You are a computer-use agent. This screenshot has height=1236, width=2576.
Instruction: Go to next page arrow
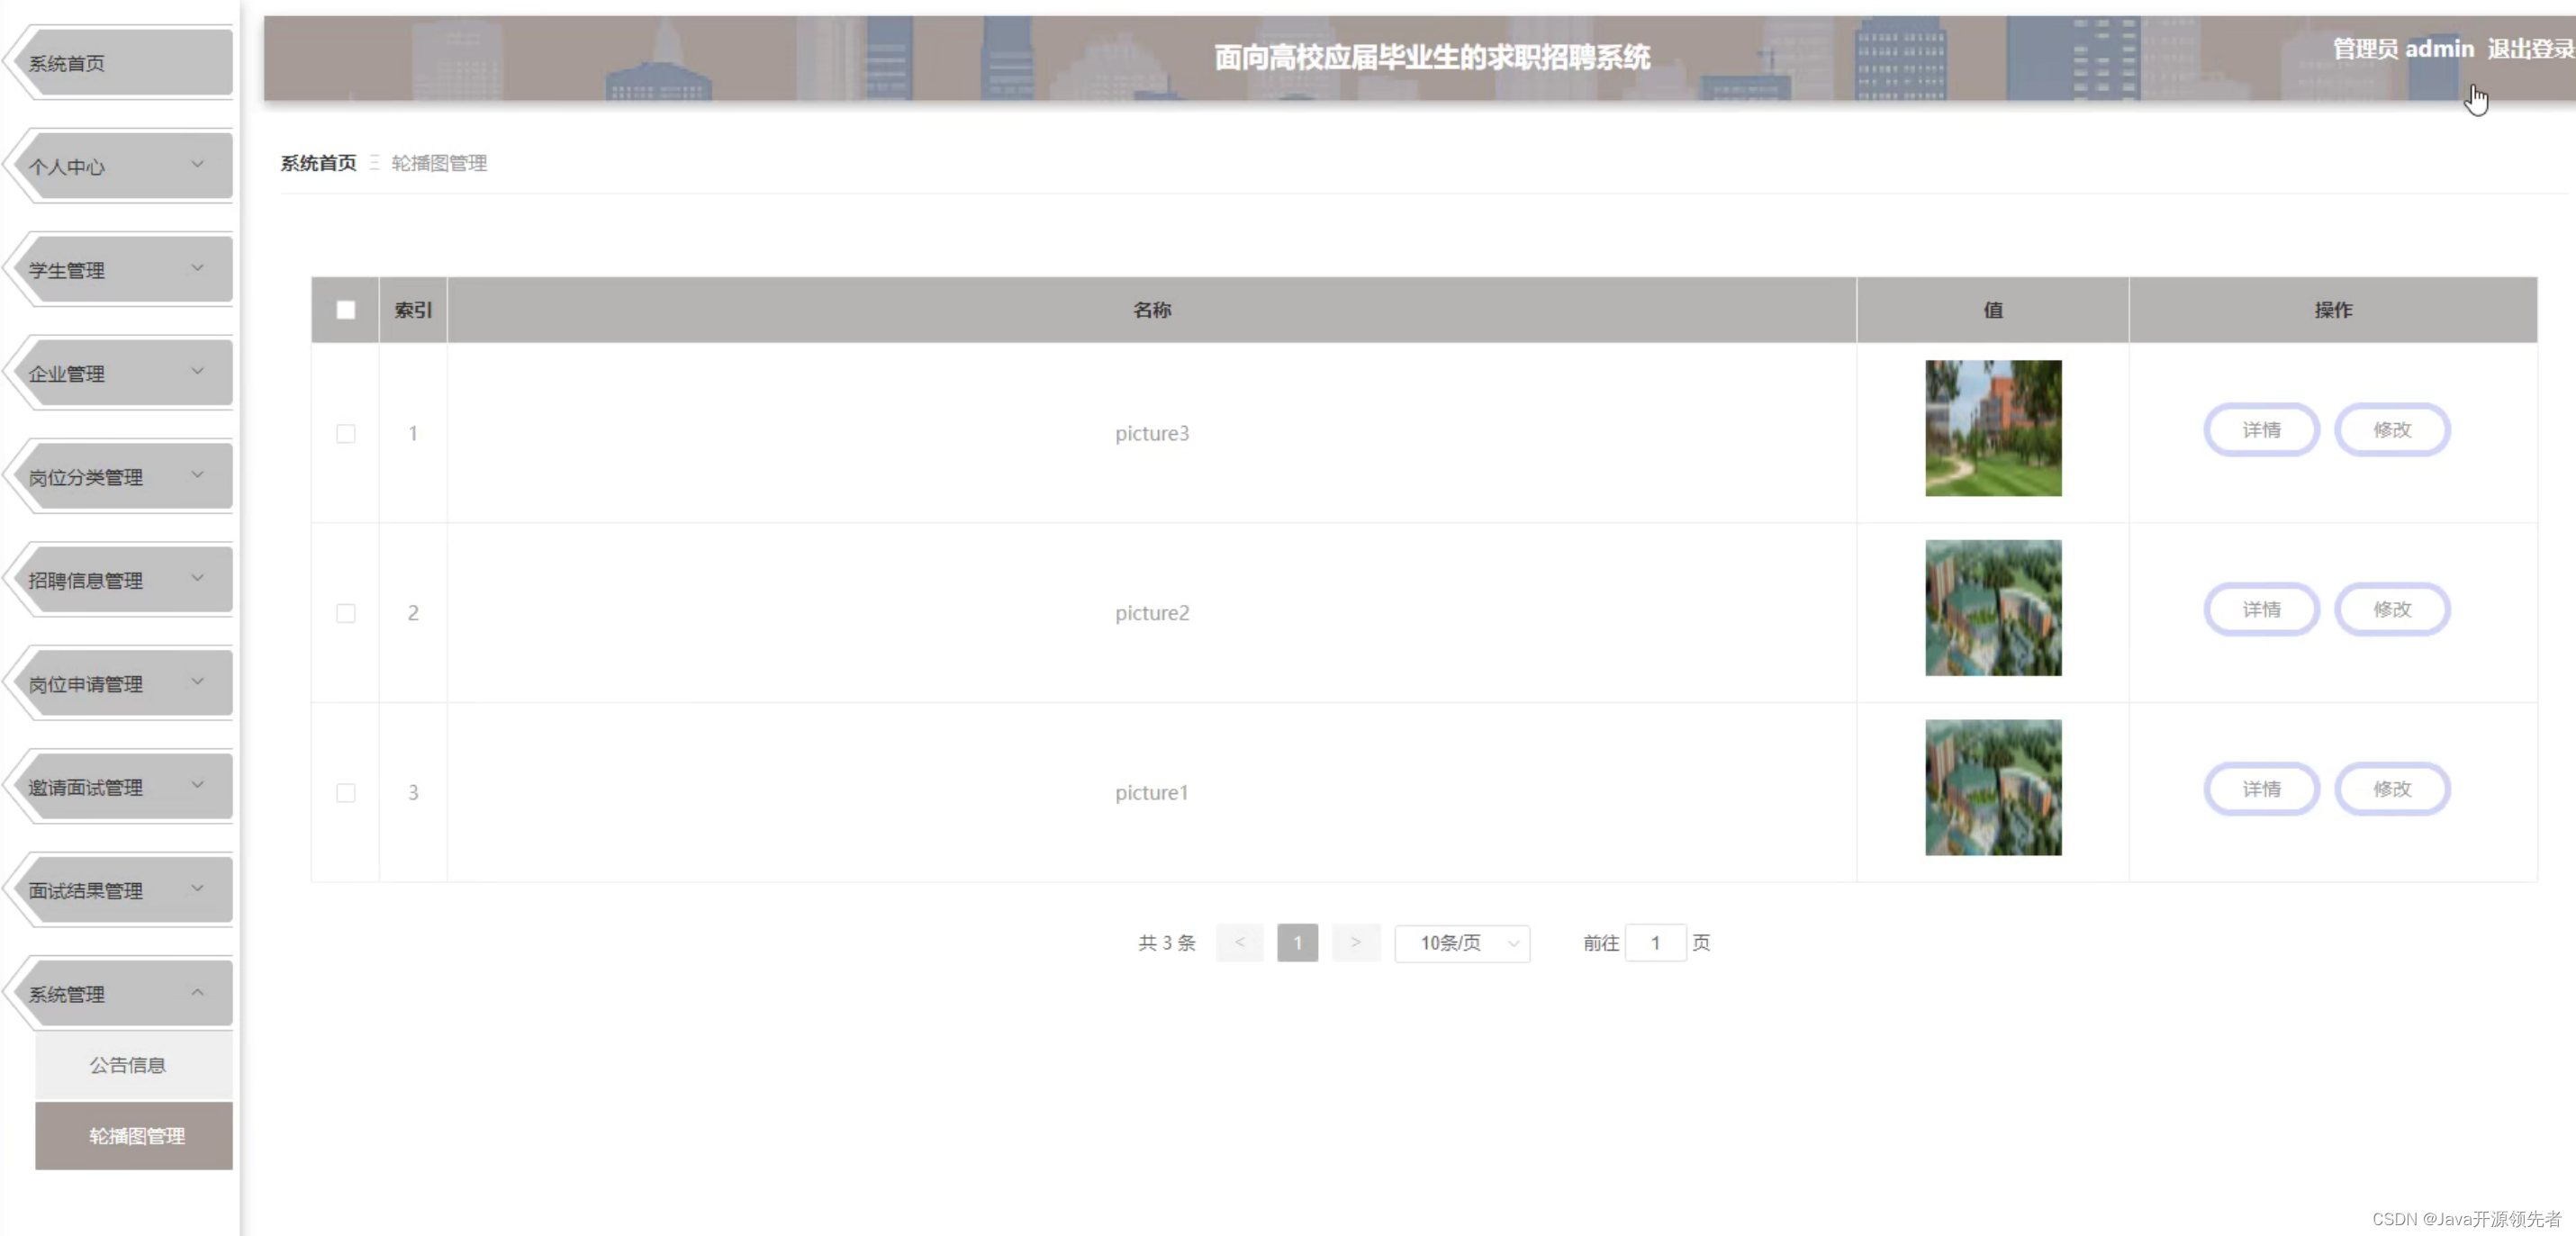click(1356, 943)
